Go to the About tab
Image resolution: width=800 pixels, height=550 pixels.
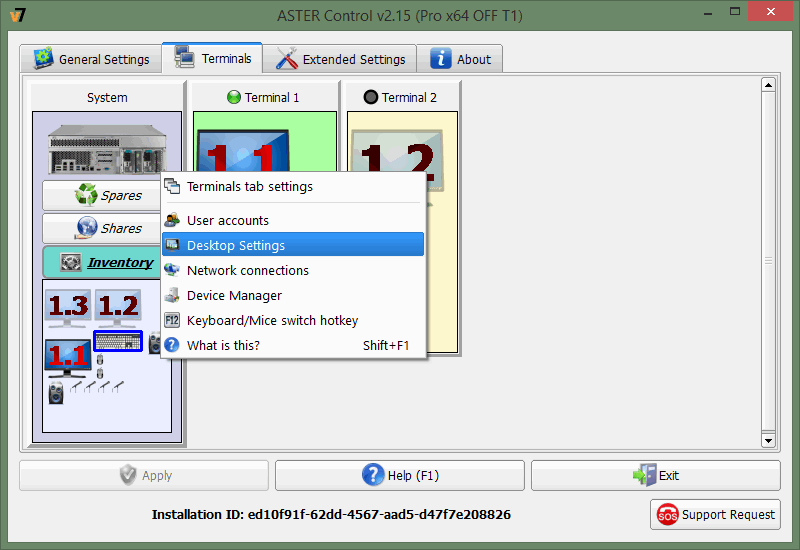pyautogui.click(x=460, y=59)
